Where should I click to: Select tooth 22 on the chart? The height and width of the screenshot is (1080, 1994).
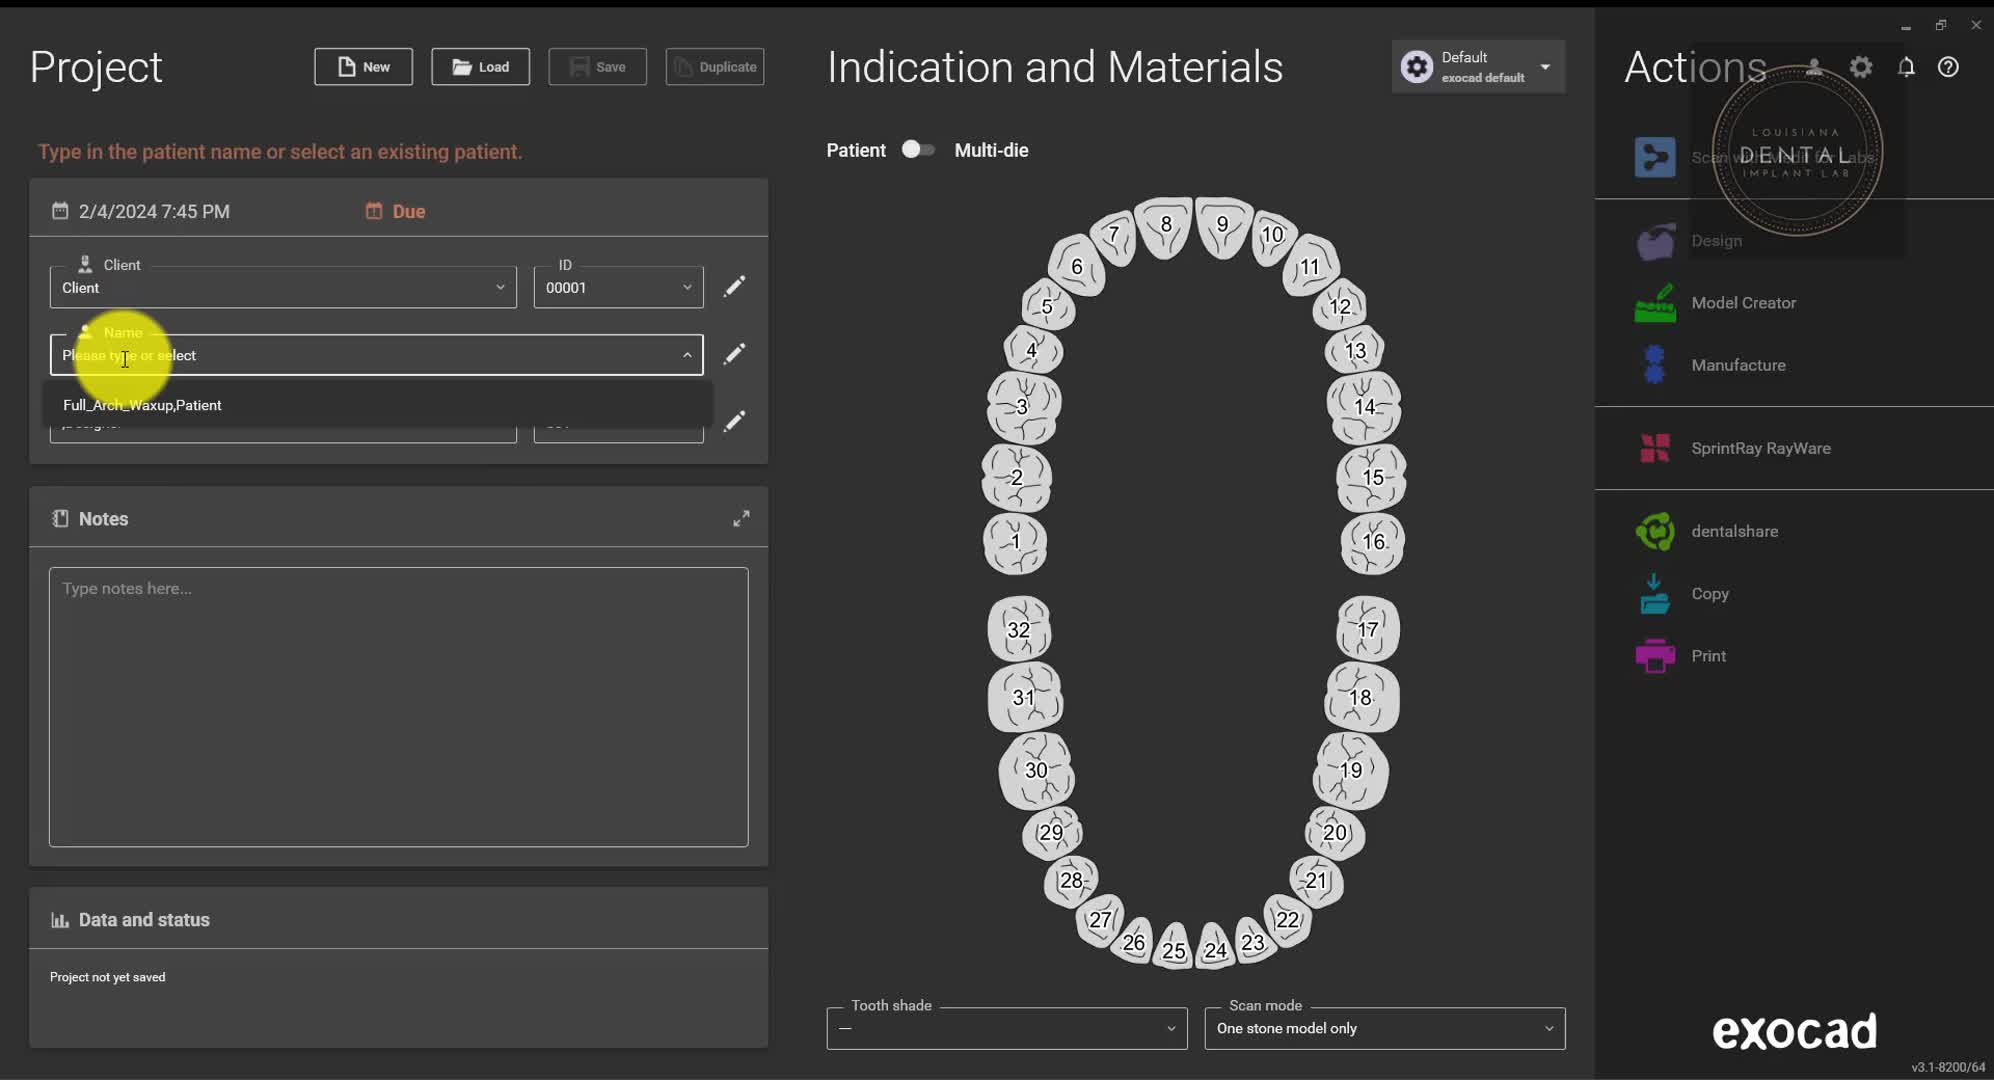point(1288,919)
